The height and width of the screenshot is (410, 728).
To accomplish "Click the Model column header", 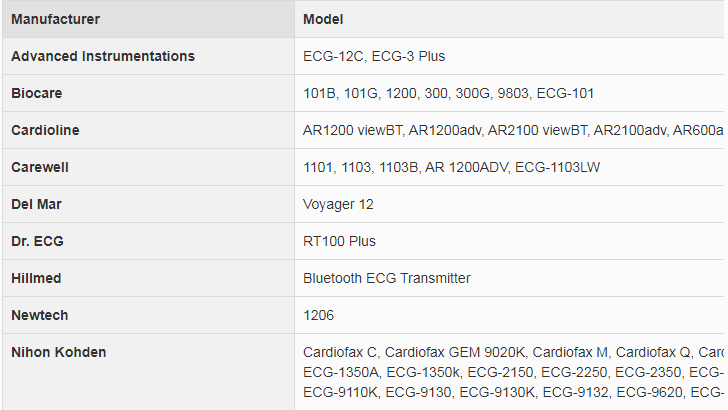I will tap(323, 19).
